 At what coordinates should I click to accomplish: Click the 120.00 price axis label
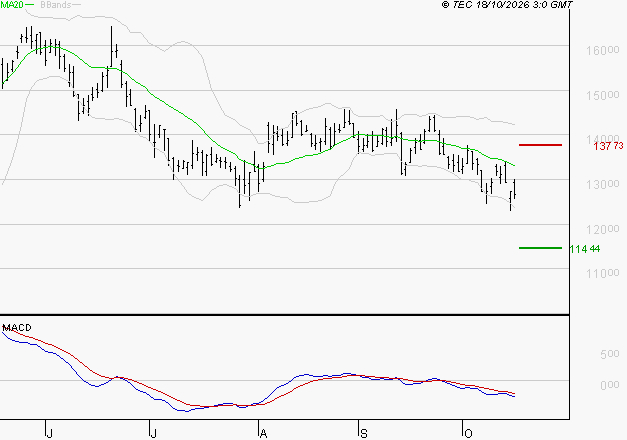click(x=603, y=229)
